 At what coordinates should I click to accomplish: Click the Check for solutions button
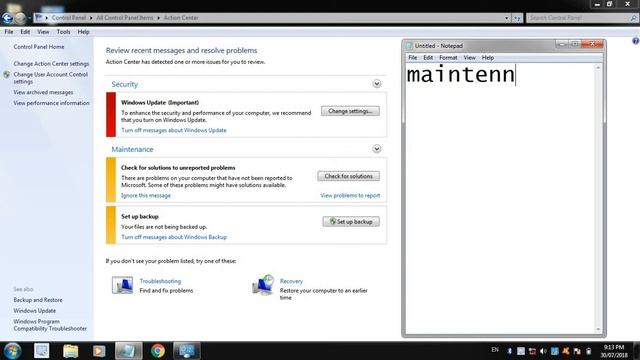(349, 176)
